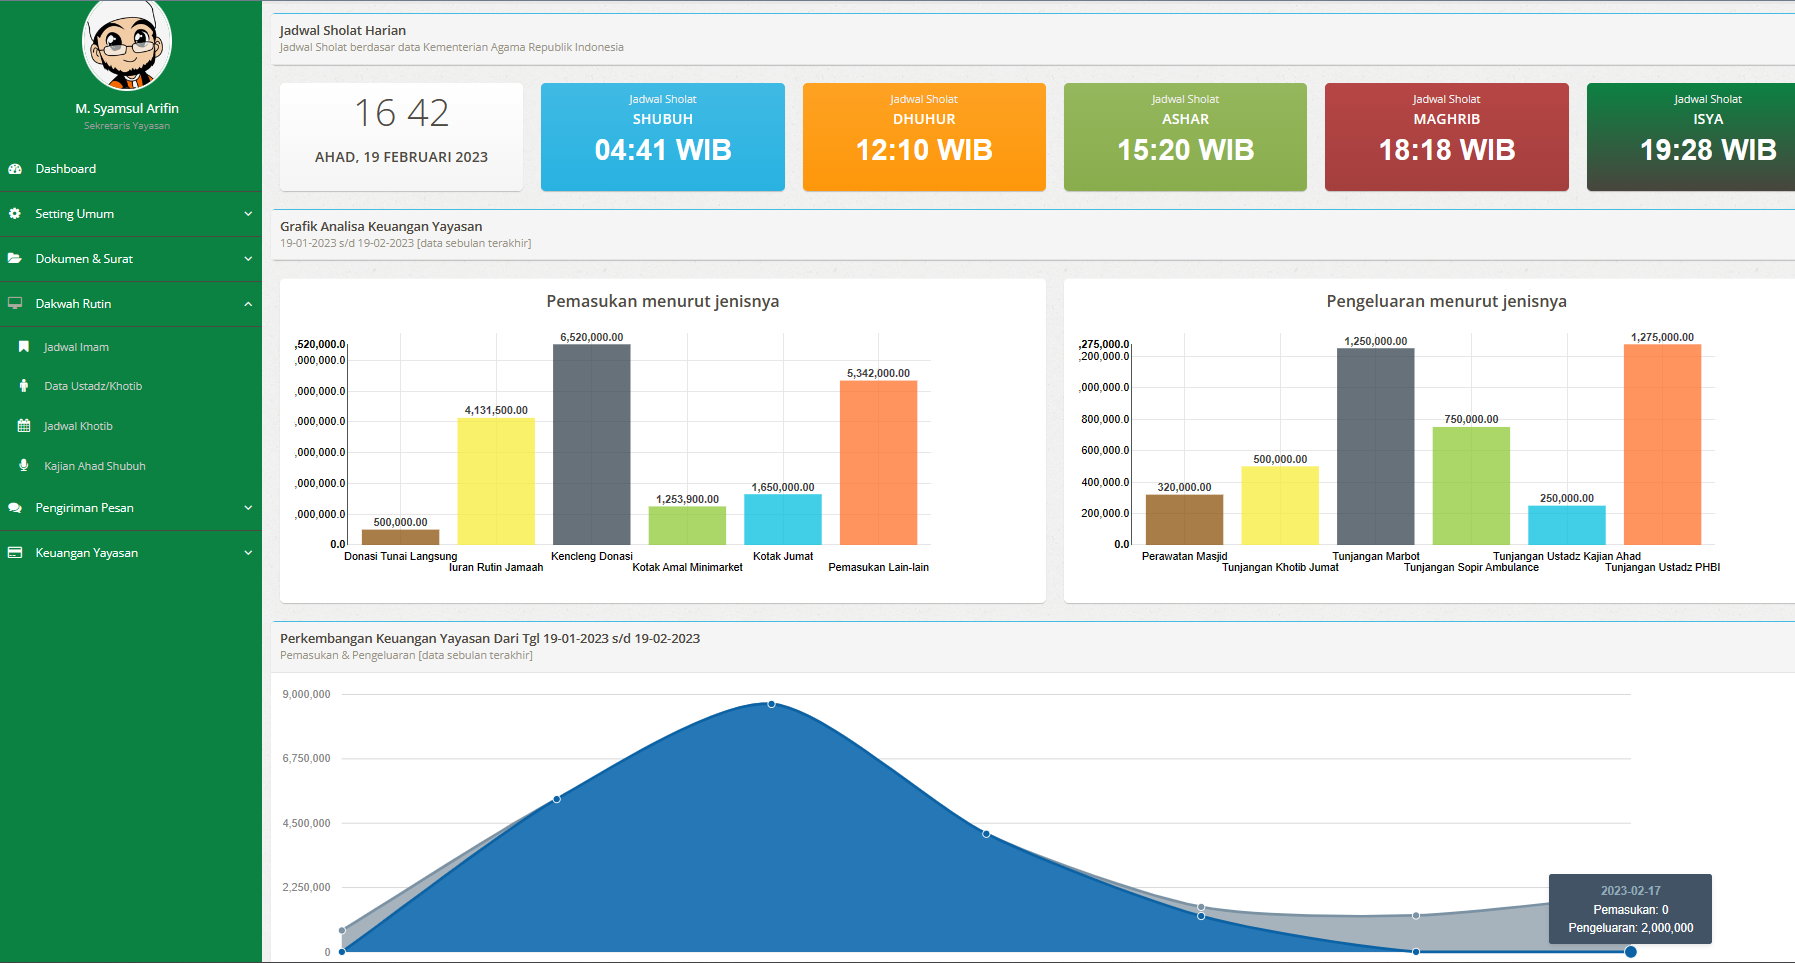This screenshot has width=1795, height=963.
Task: Click the Setting Umum gear icon
Action: [15, 214]
